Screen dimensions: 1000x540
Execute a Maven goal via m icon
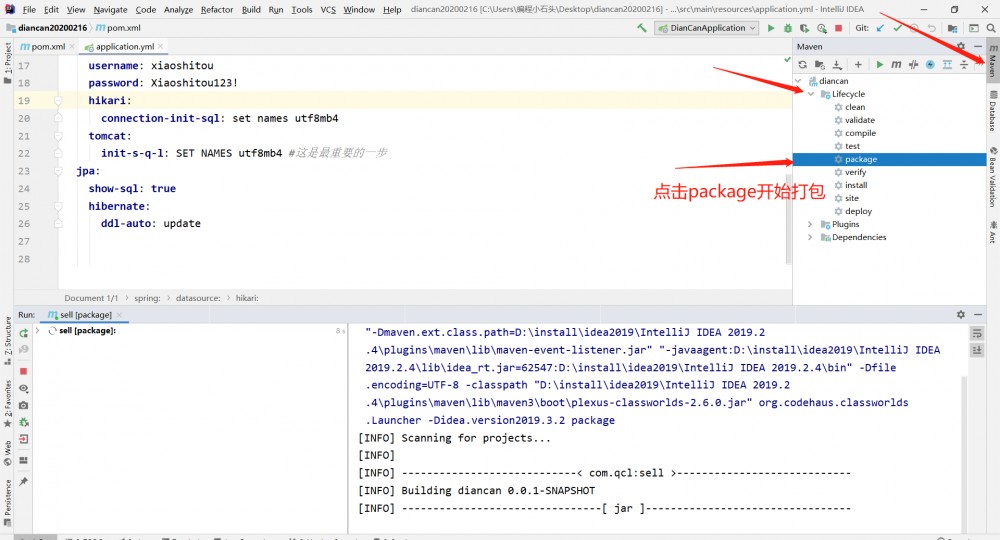896,64
